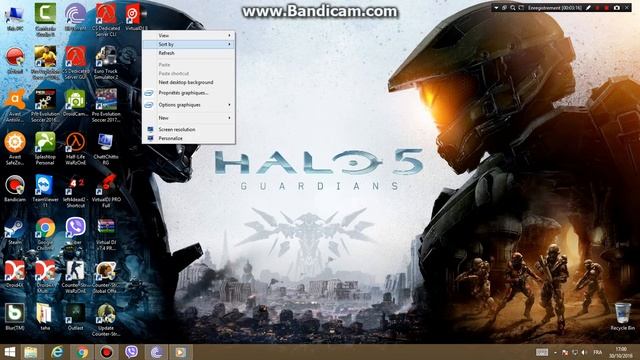Launch Pro Evolution Soccer 2017 shortcut

pyautogui.click(x=106, y=105)
